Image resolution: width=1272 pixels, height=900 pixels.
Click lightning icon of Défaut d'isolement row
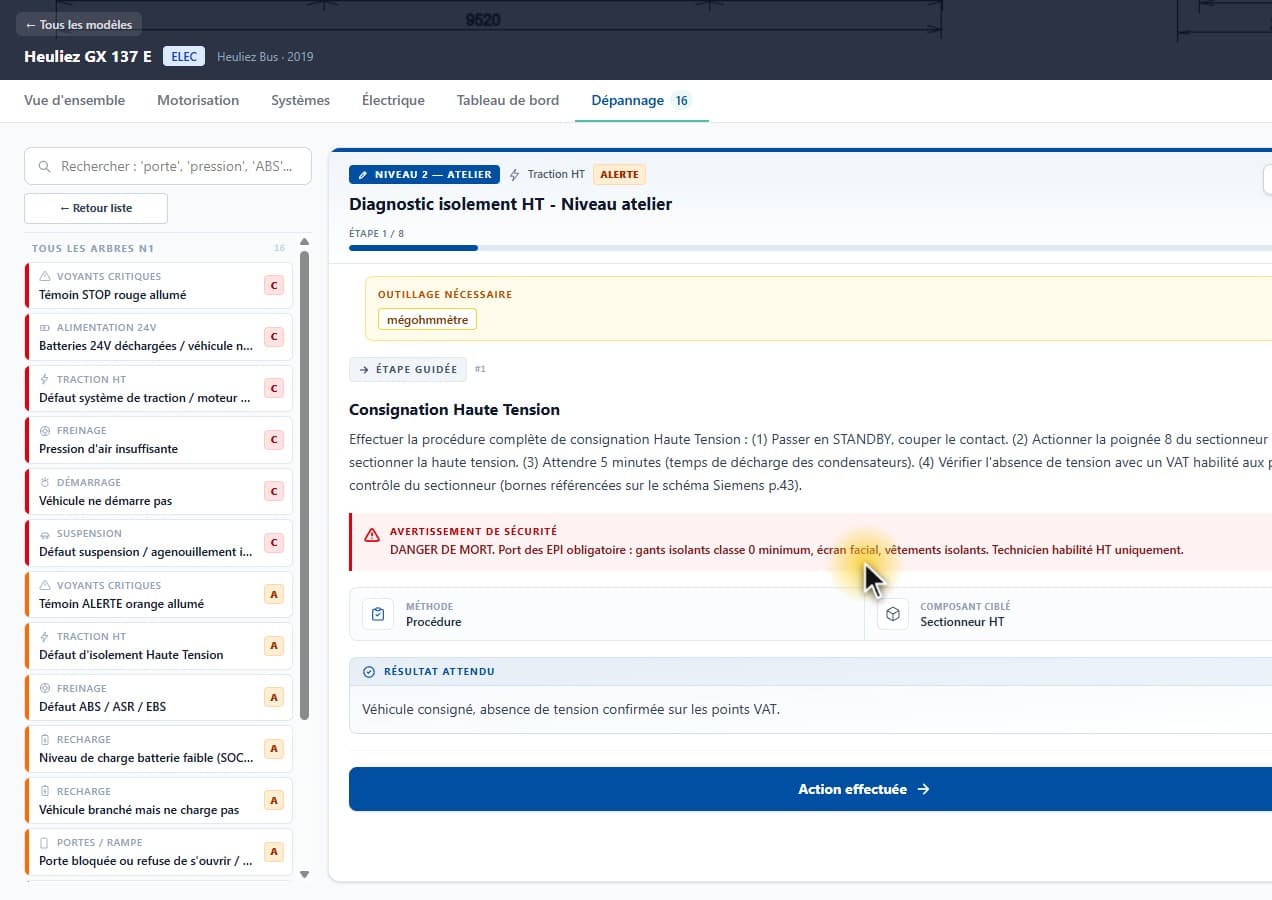[44, 637]
